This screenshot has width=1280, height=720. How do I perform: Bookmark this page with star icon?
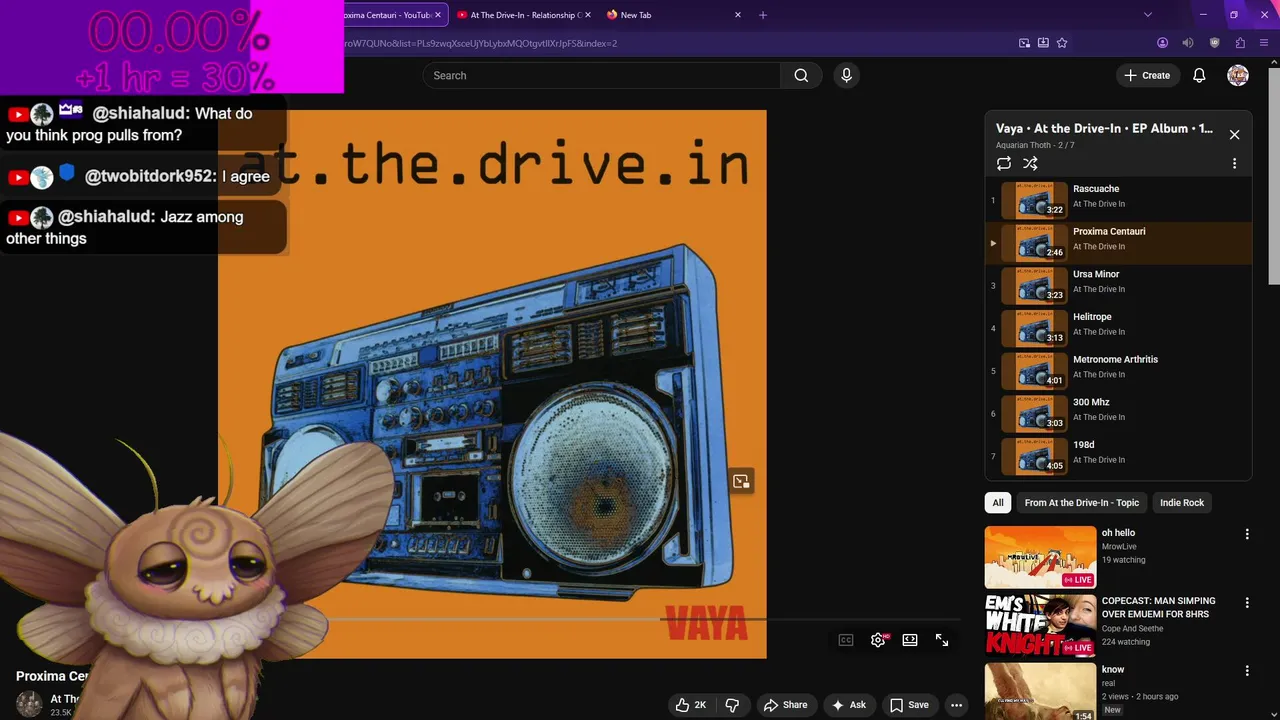[1062, 43]
